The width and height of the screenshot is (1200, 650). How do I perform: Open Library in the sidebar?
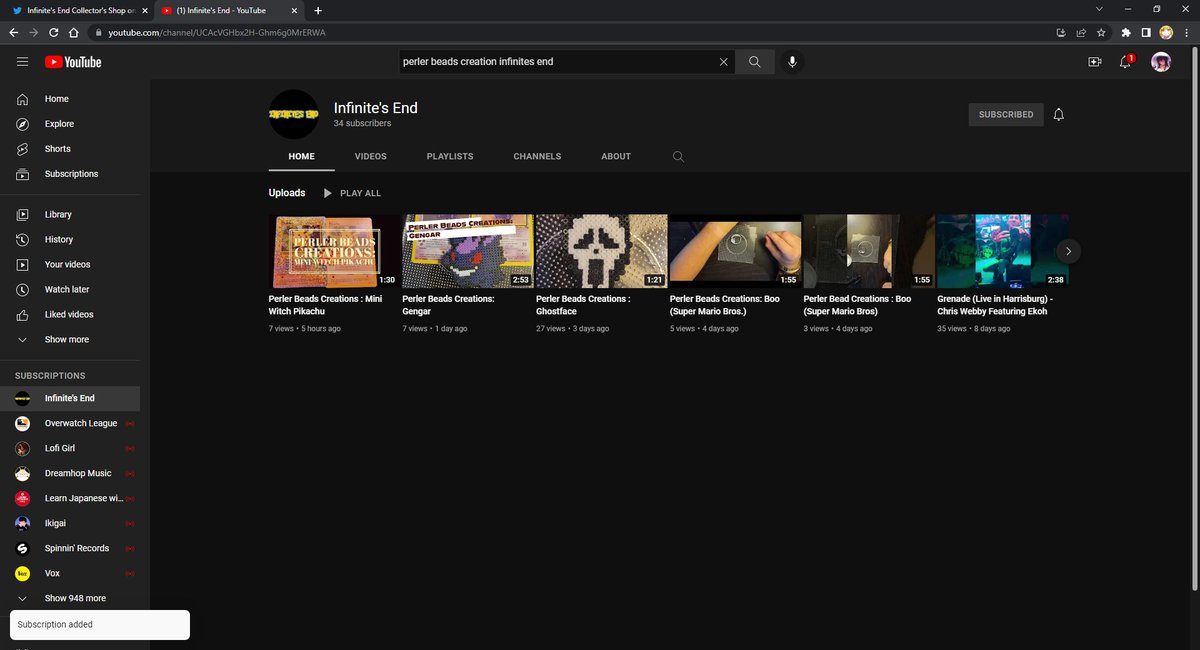pos(70,215)
